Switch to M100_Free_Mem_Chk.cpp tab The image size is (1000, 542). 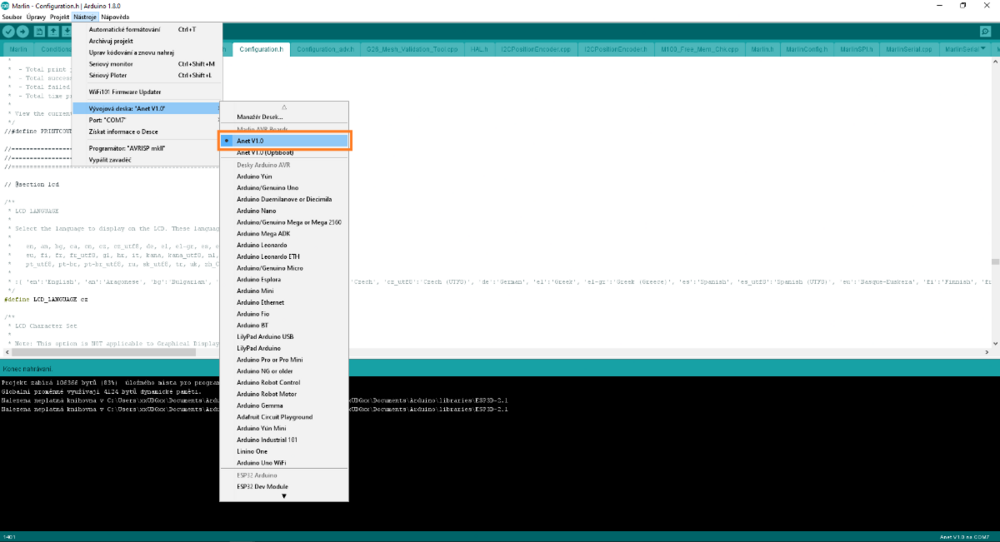click(700, 49)
